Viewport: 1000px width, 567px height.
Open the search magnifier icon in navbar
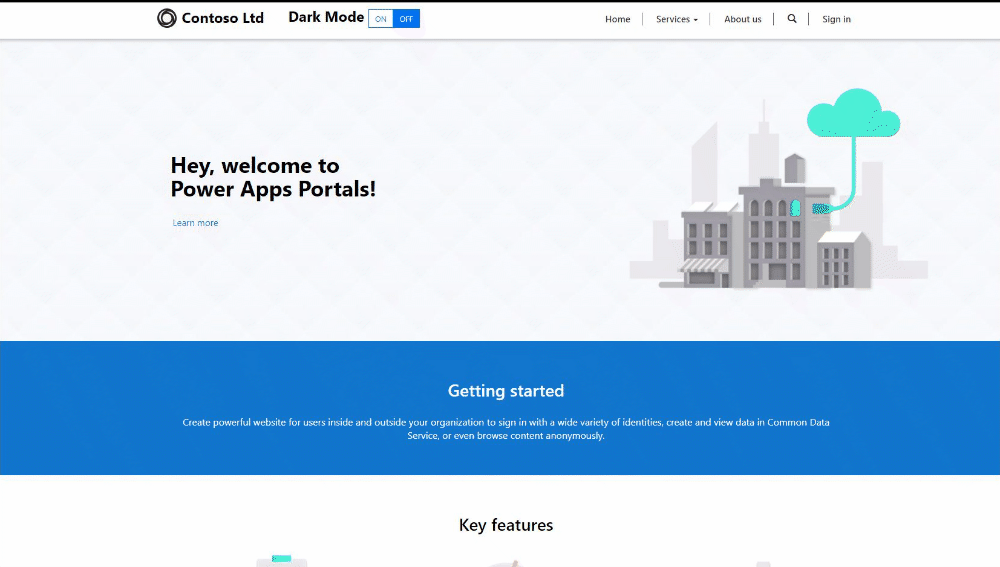(791, 18)
